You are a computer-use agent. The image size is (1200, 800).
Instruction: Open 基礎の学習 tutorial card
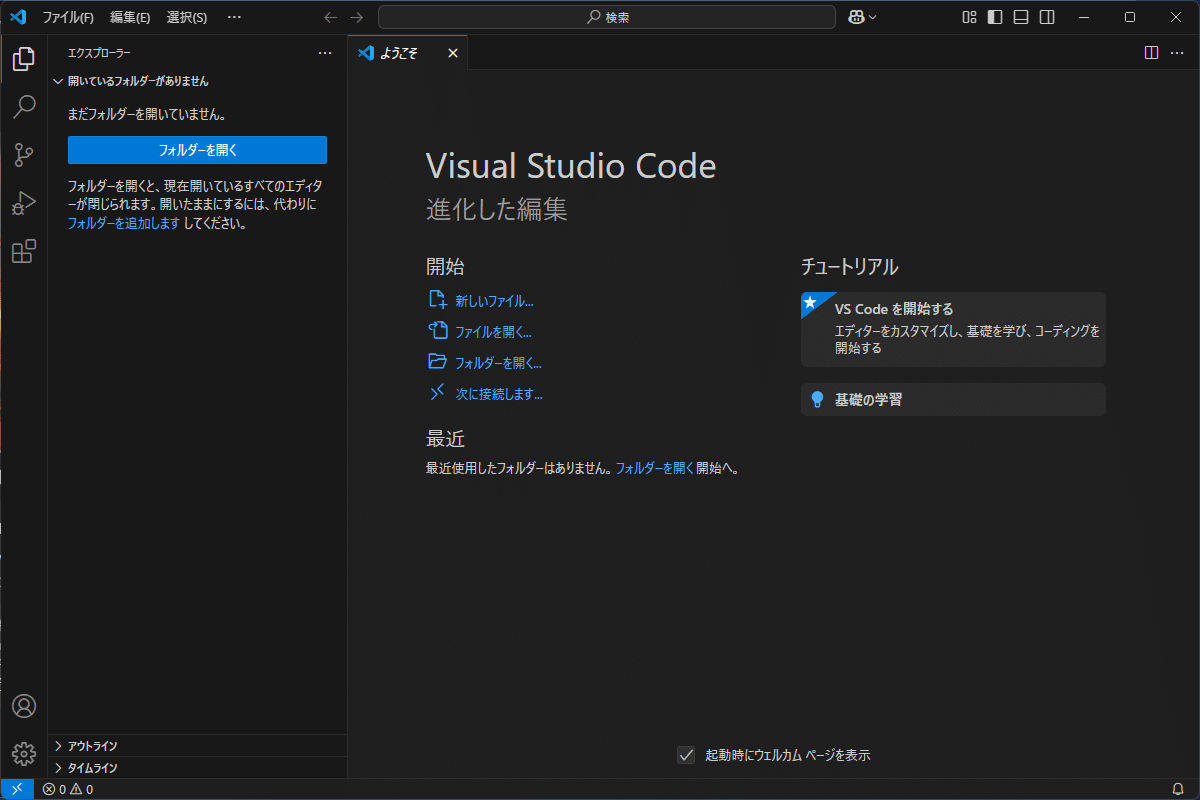[x=953, y=399]
